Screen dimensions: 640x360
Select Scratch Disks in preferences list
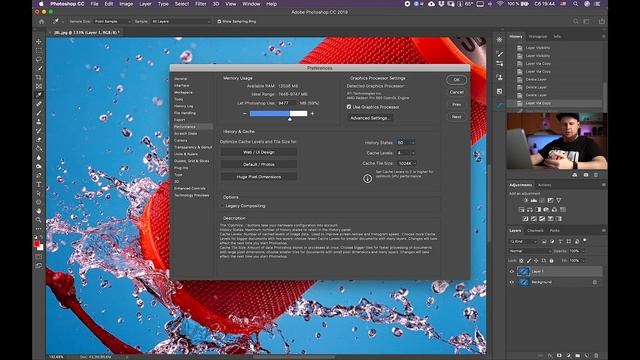[x=186, y=133]
